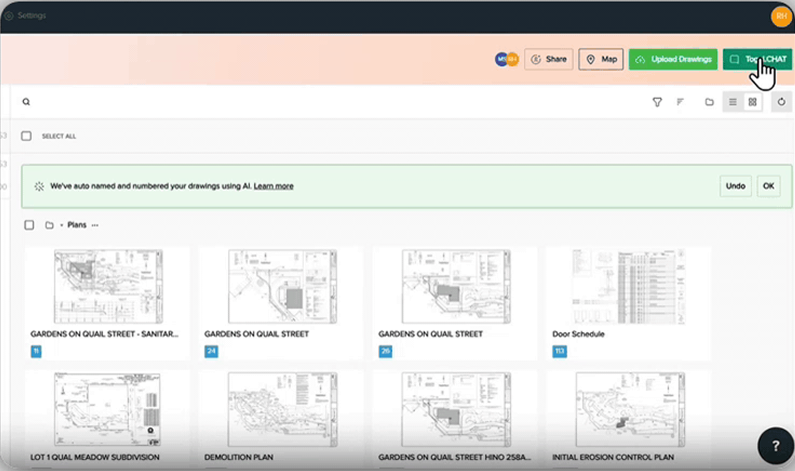Click the Share button
795x471 pixels.
(549, 59)
